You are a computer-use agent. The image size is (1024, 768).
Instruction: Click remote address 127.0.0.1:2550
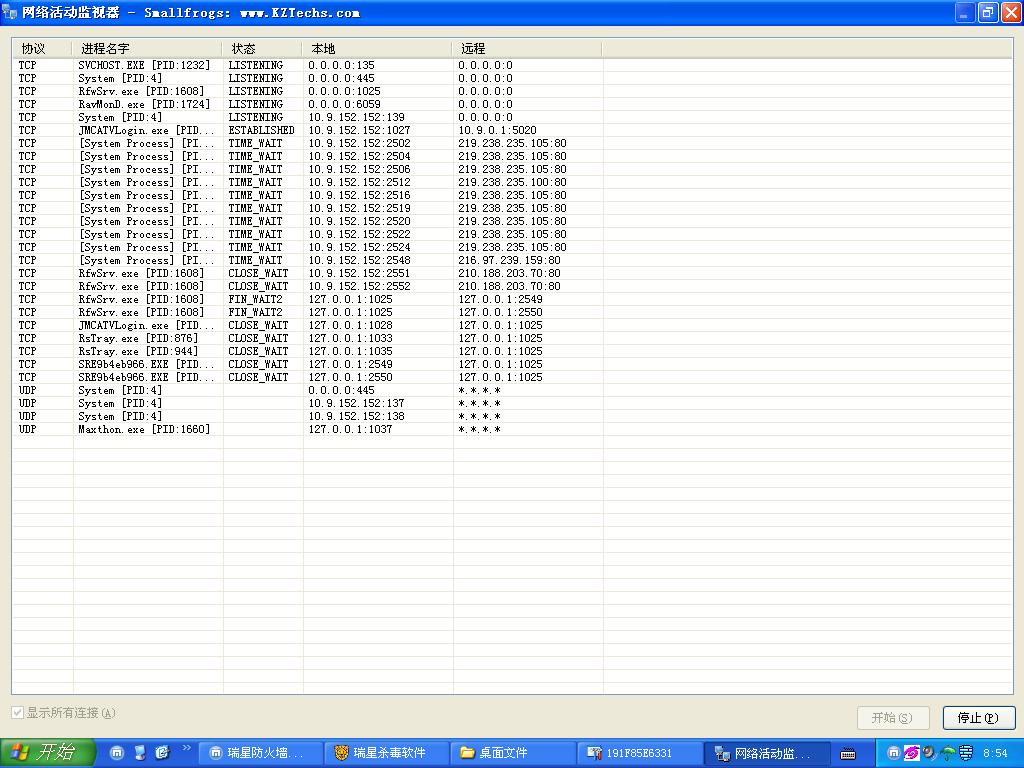click(x=500, y=313)
